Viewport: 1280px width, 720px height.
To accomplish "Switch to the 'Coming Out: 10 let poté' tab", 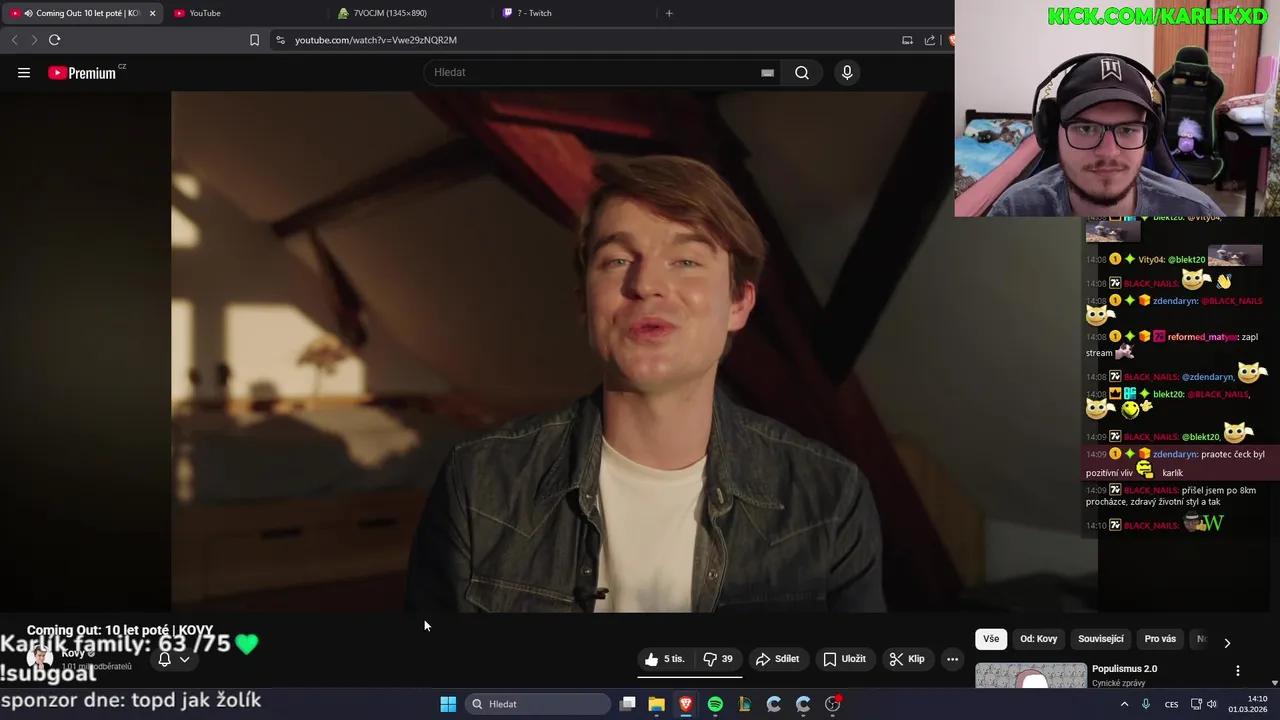I will pyautogui.click(x=80, y=13).
